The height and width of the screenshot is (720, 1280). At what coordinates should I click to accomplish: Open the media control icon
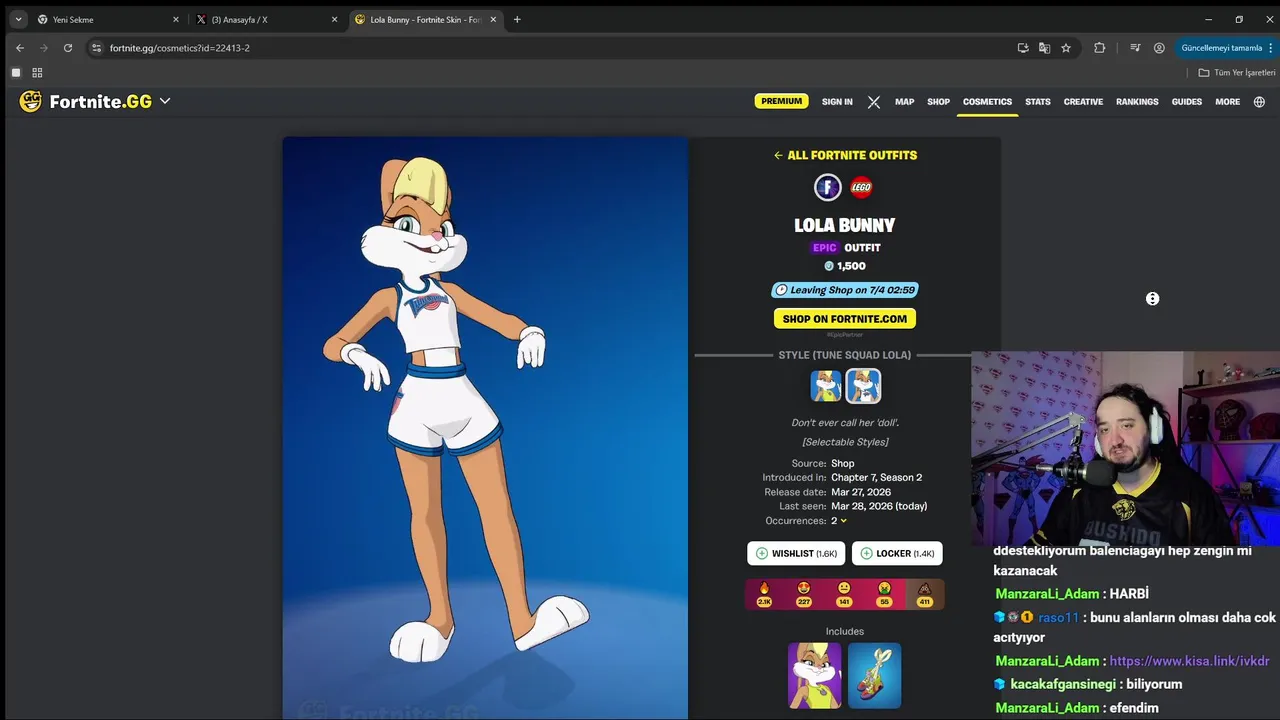click(1135, 48)
